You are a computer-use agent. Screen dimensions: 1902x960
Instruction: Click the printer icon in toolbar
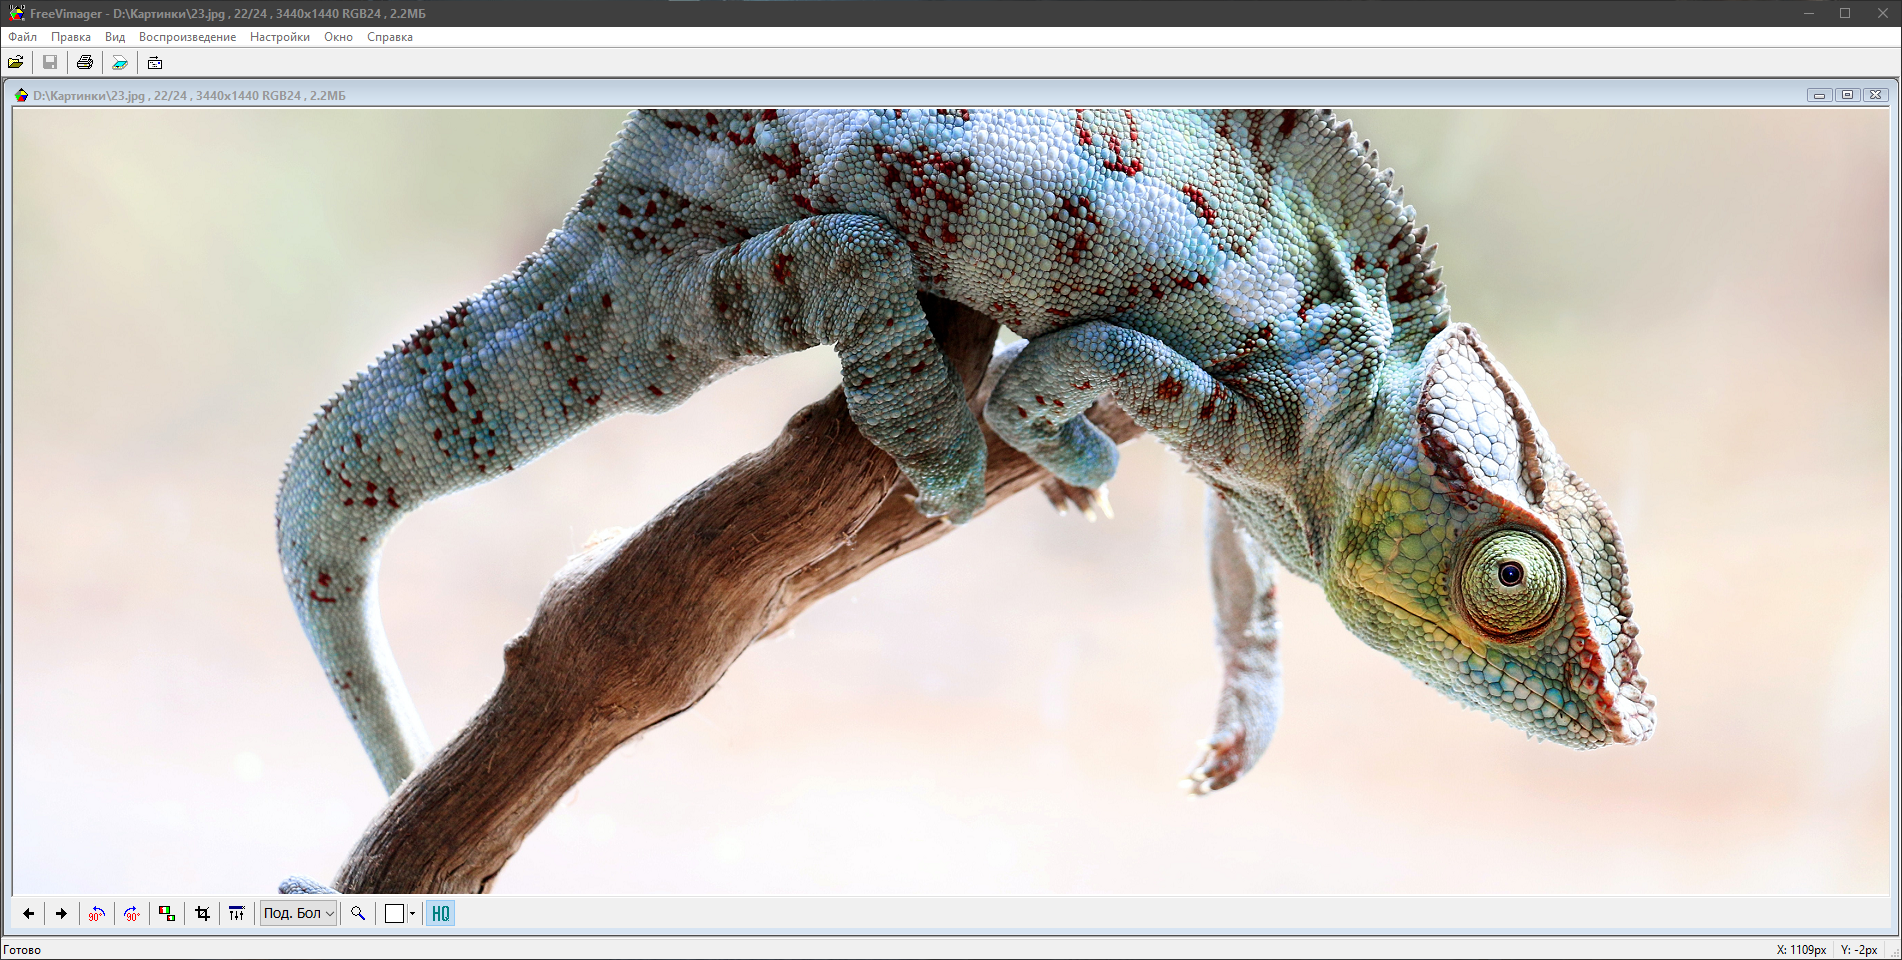[x=85, y=62]
